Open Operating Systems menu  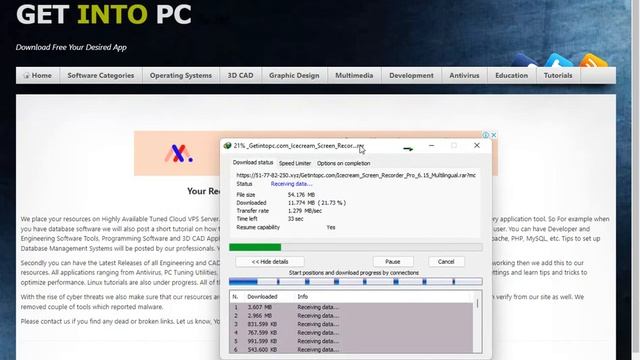pyautogui.click(x=181, y=76)
